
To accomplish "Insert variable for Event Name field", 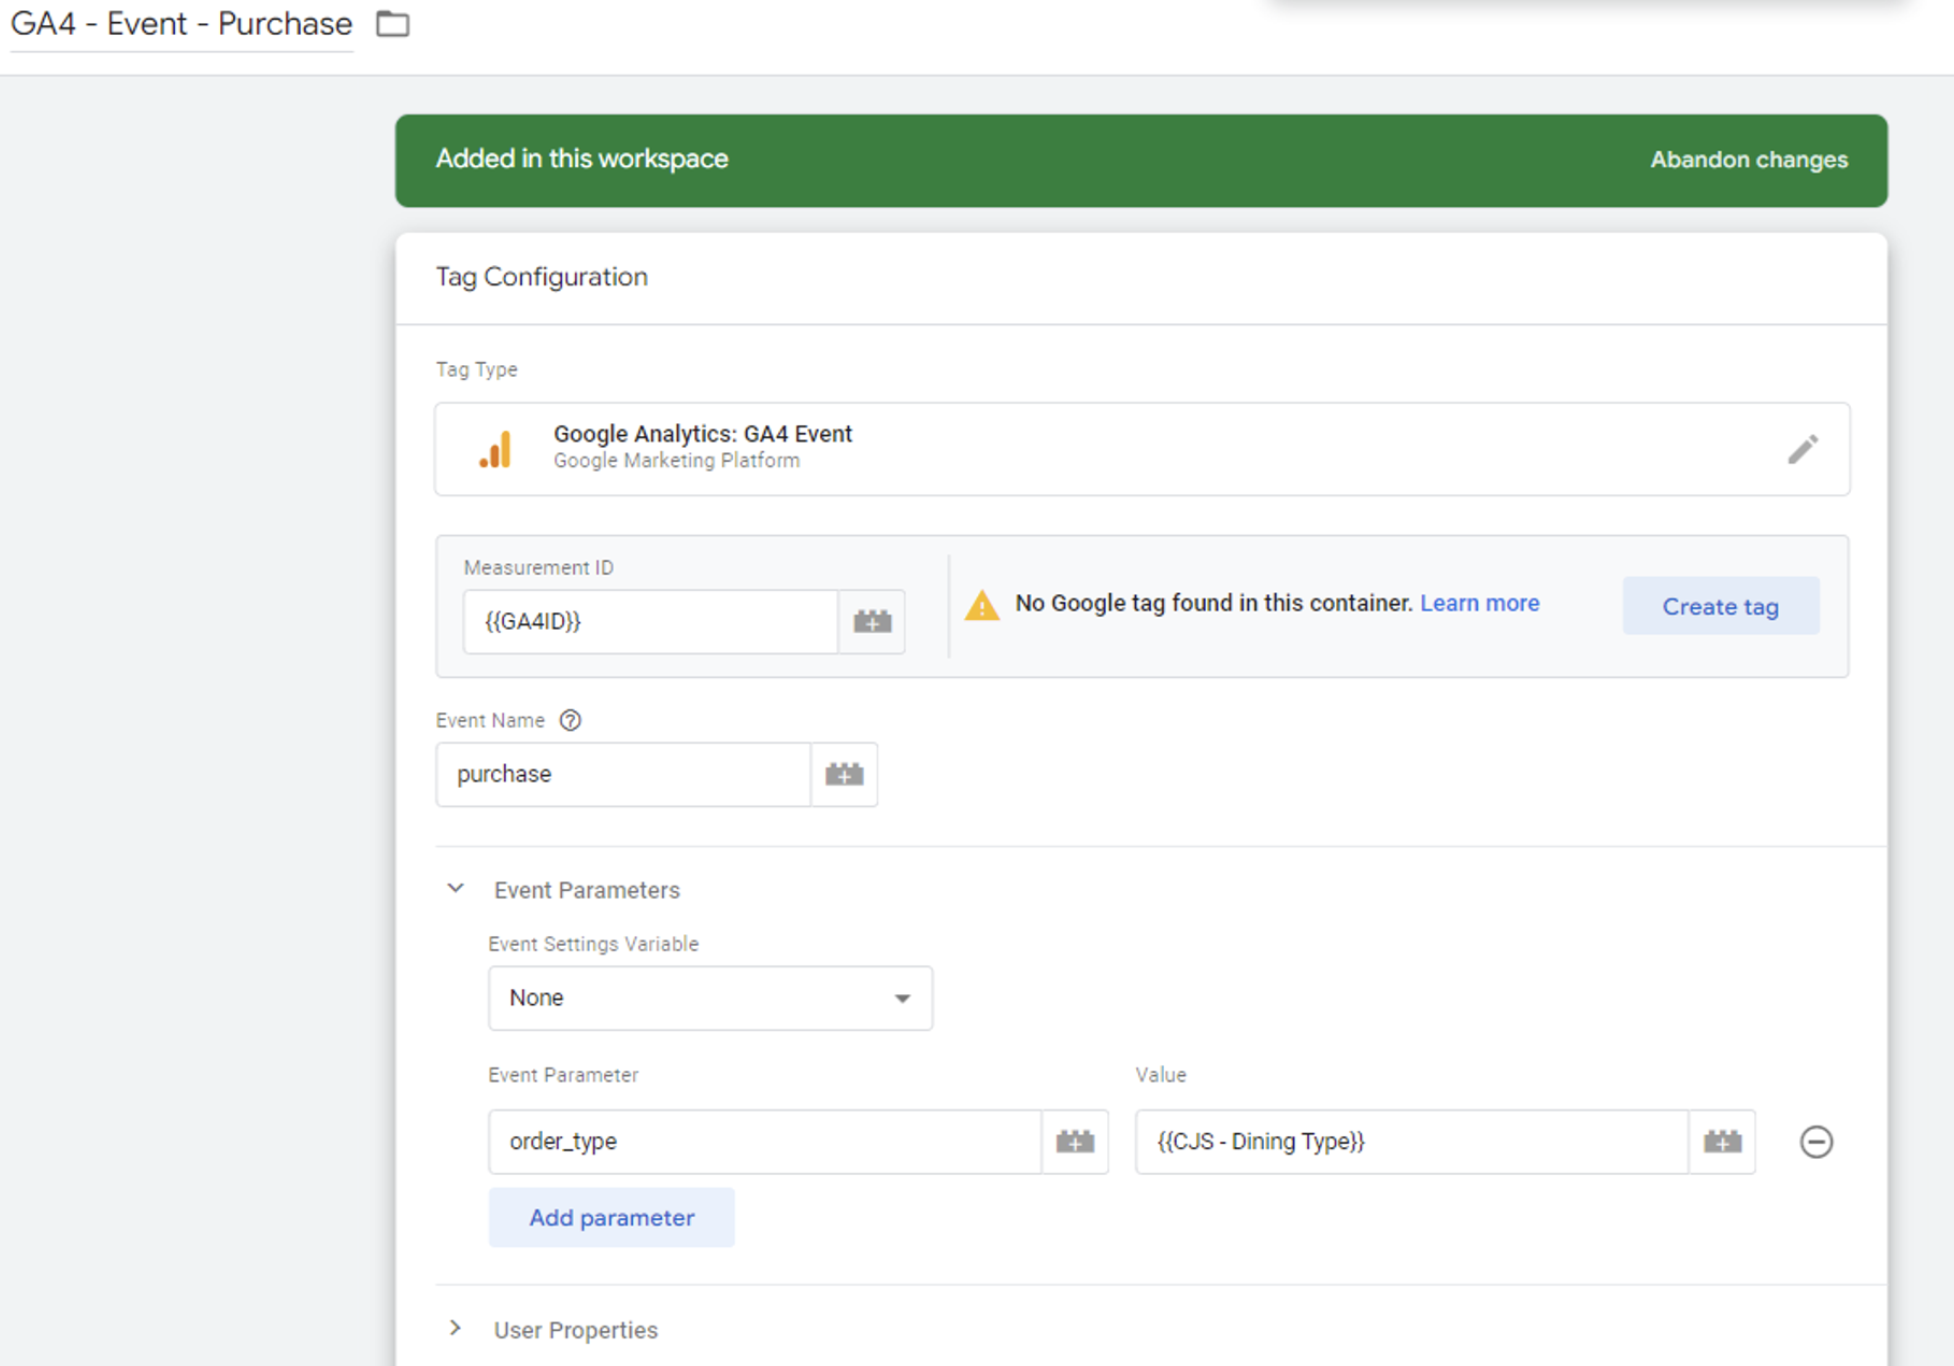I will click(x=844, y=774).
